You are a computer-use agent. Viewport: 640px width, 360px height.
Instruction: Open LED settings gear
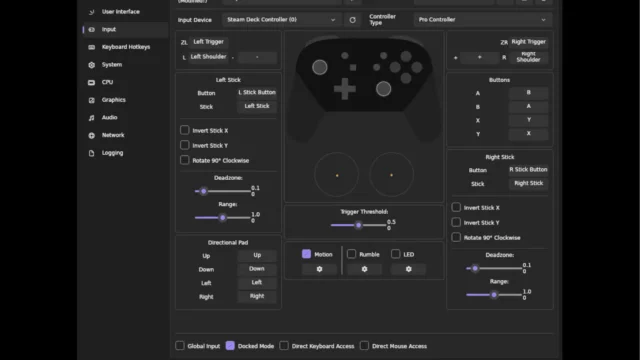(x=408, y=269)
